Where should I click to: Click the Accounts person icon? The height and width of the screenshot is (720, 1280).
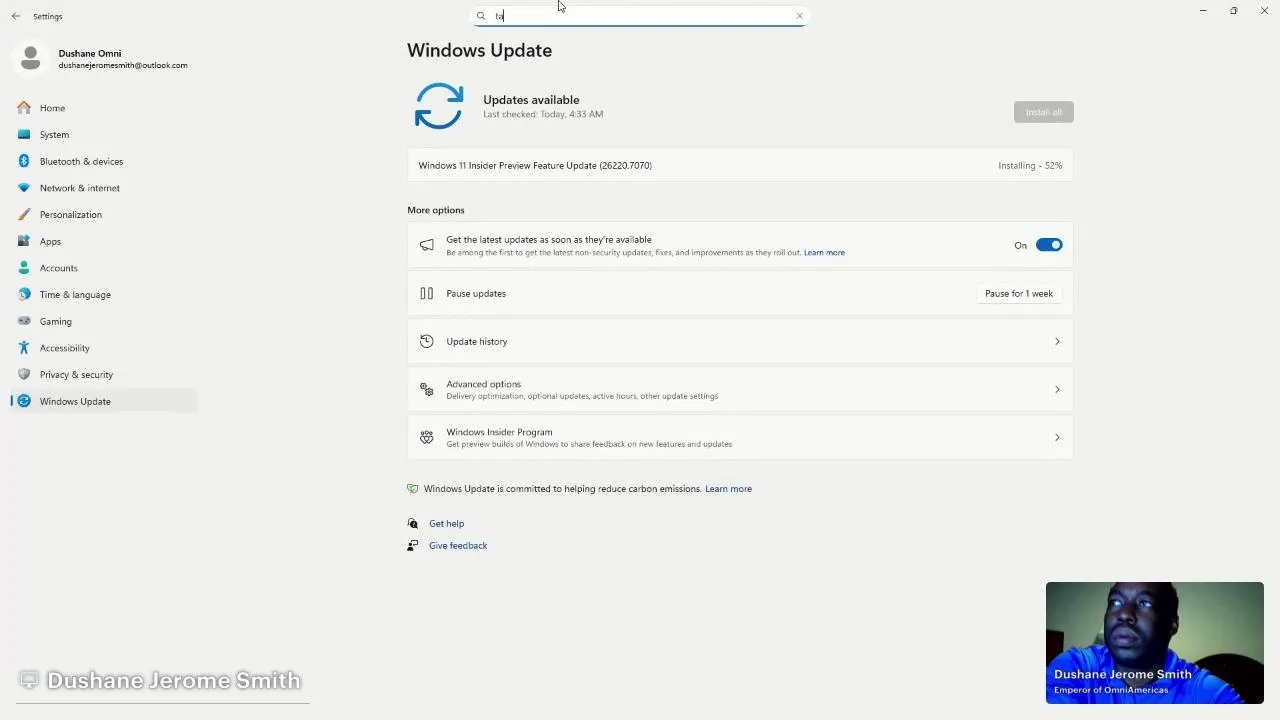(24, 268)
